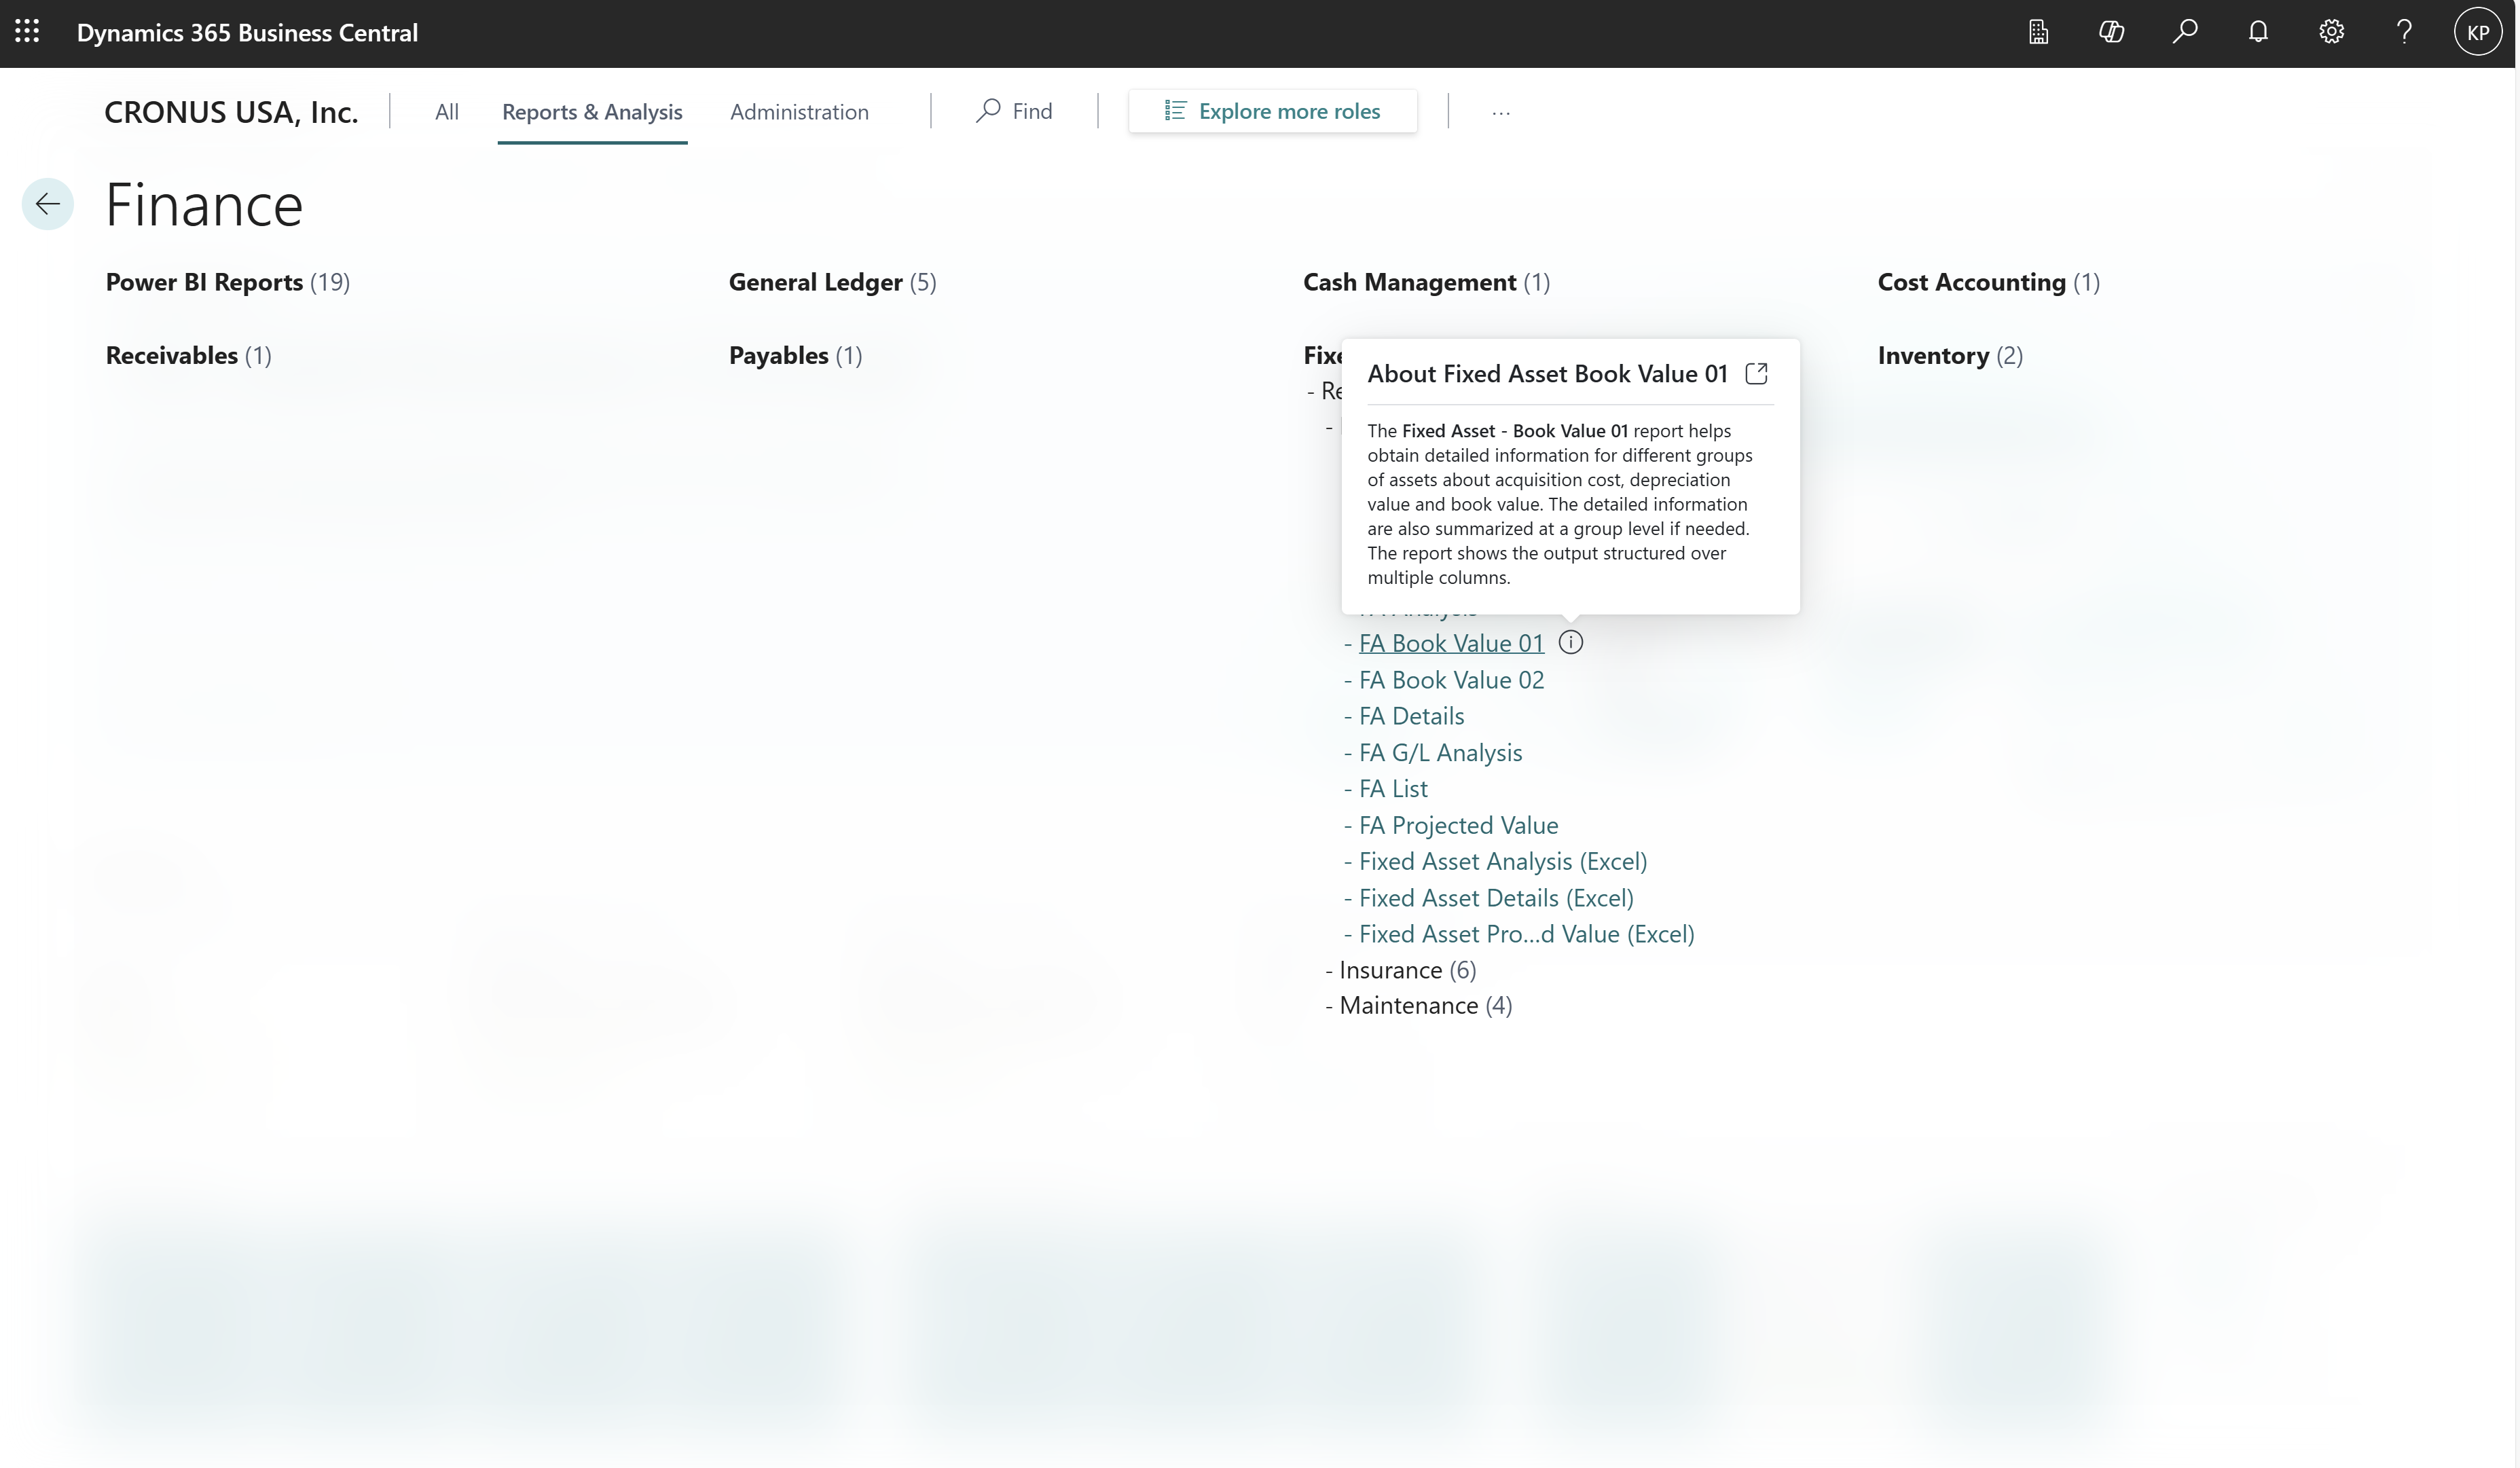Switch to the All tab
This screenshot has height=1468, width=2520.
446,111
